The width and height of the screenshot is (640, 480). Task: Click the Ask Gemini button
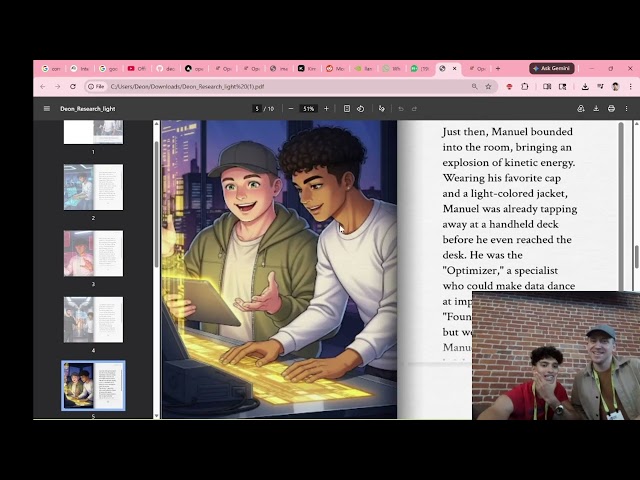pyautogui.click(x=552, y=68)
